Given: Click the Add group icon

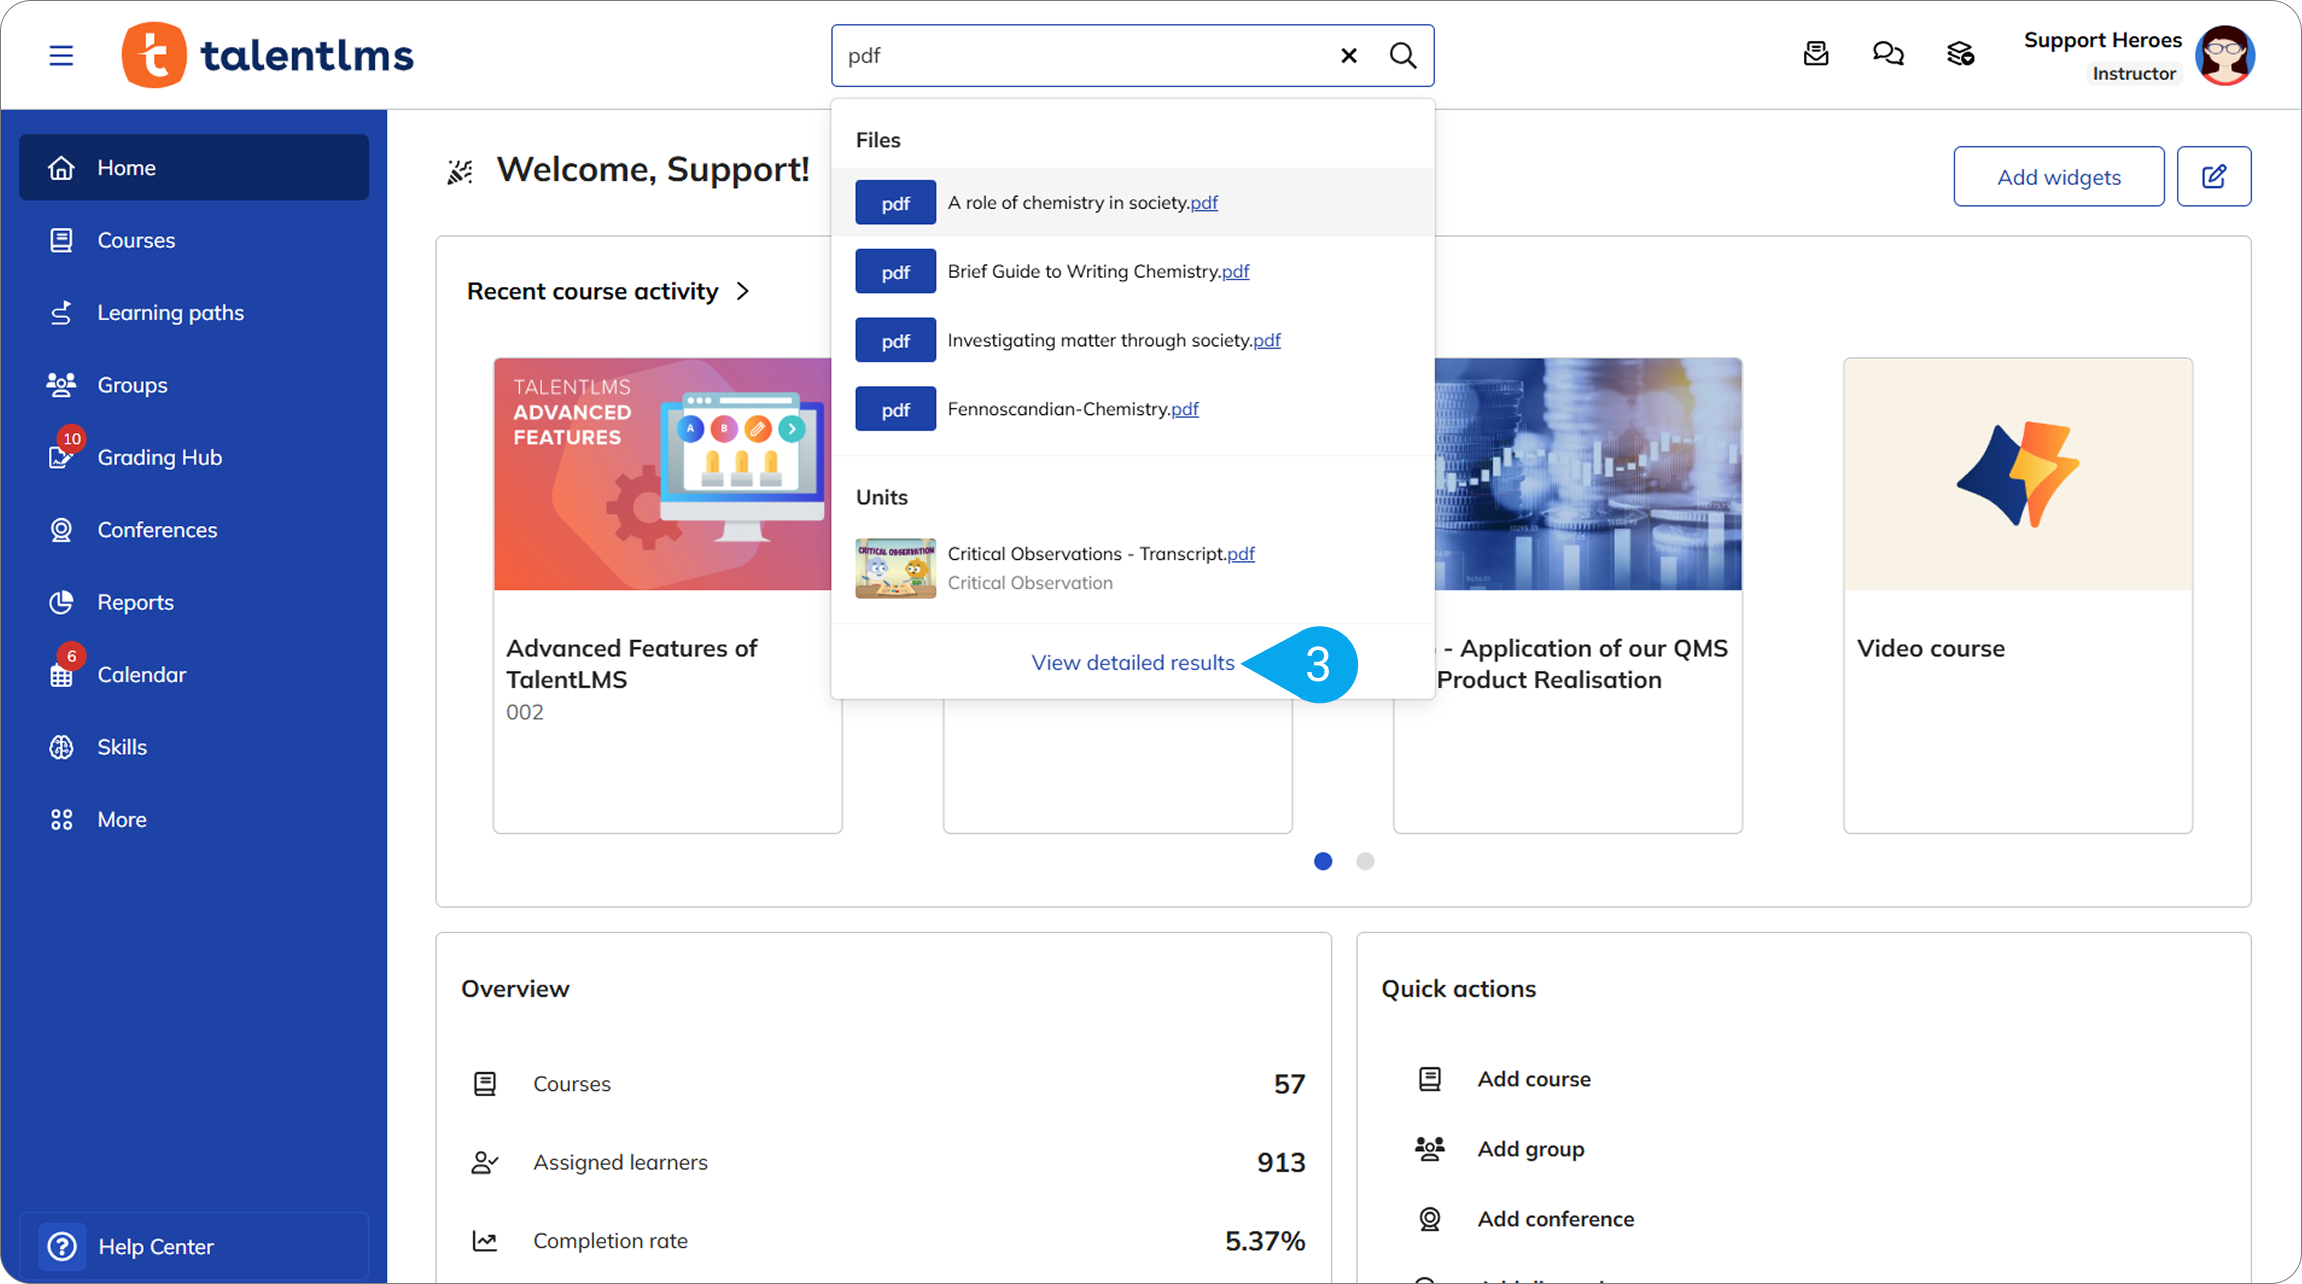Looking at the screenshot, I should click(1430, 1149).
